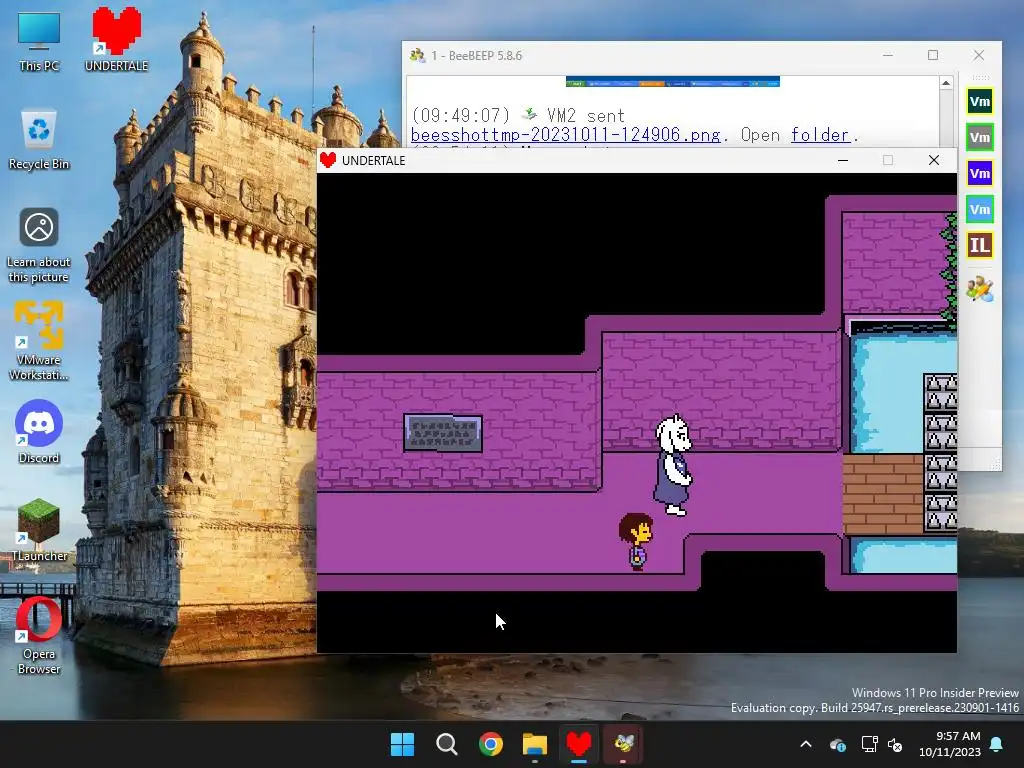This screenshot has width=1024, height=768.
Task: Click the gray Vm icon with green border
Action: tap(980, 137)
